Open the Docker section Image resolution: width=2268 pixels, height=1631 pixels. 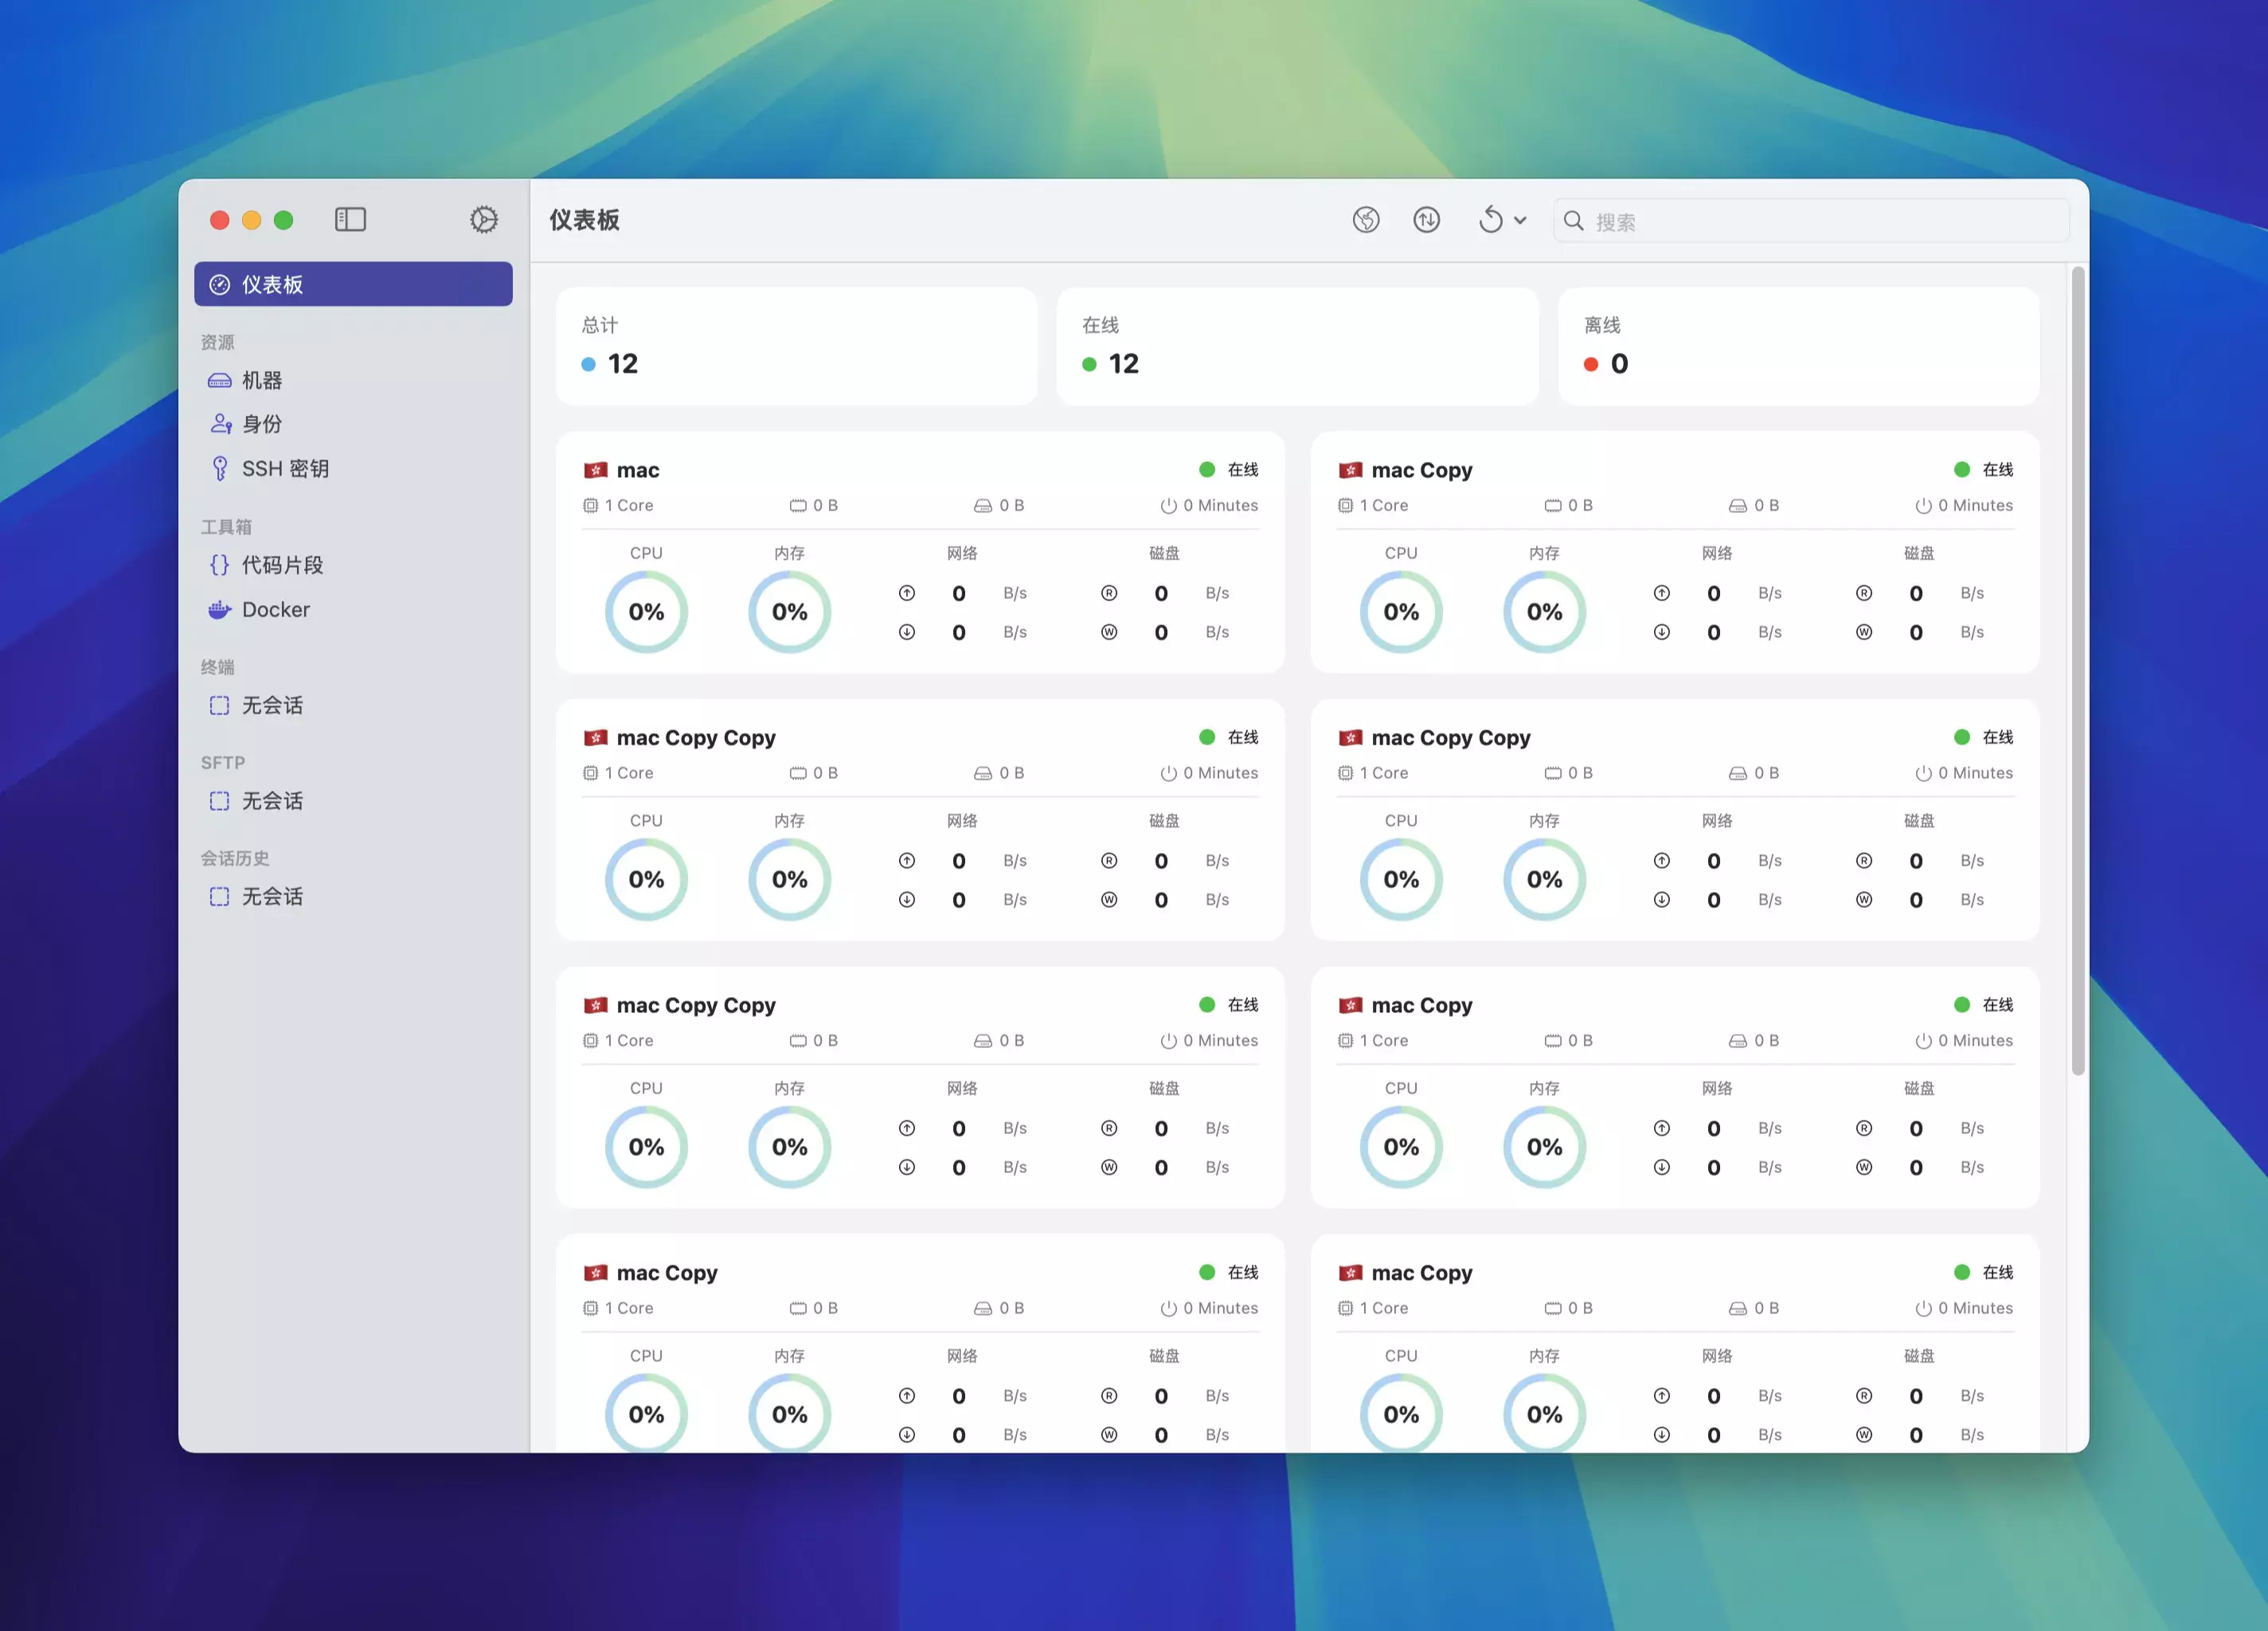coord(275,610)
